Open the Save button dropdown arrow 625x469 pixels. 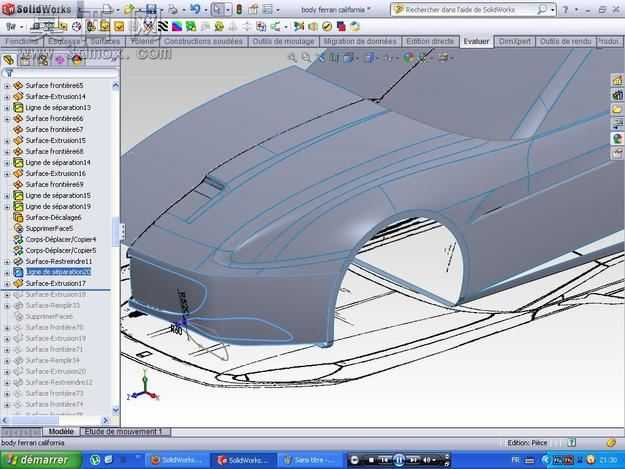coord(161,10)
